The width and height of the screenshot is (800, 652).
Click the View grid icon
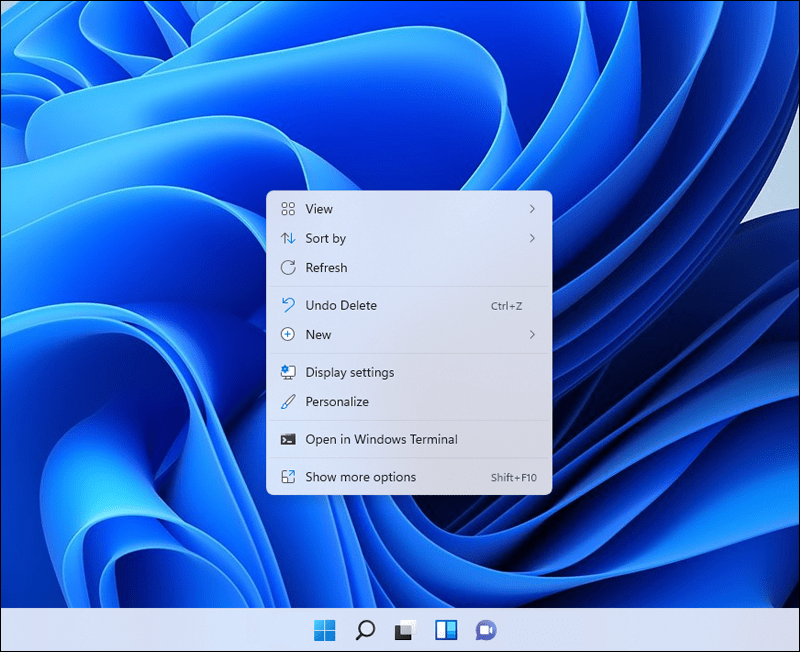pyautogui.click(x=288, y=209)
